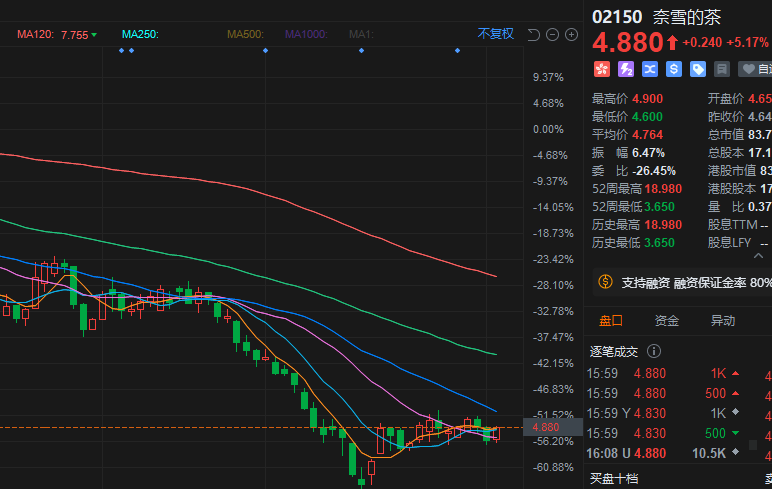Click the 委比 -26.45% value
772x489 pixels.
(654, 171)
